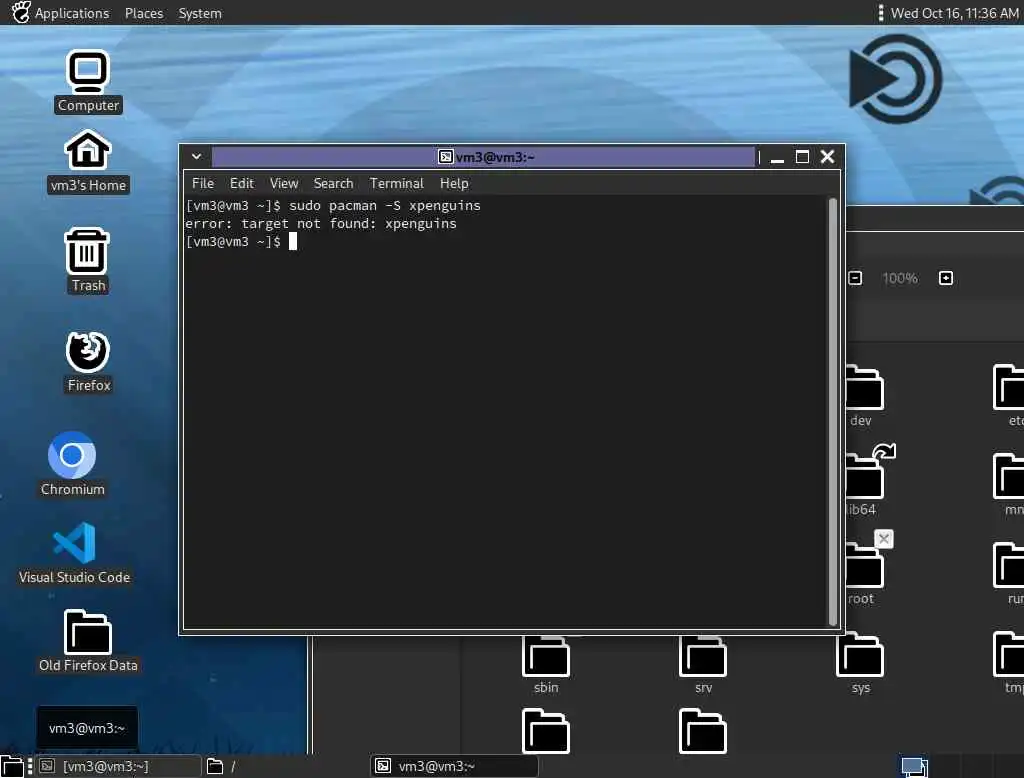The width and height of the screenshot is (1024, 778).
Task: Click the zoom in icon in file manager
Action: point(946,278)
